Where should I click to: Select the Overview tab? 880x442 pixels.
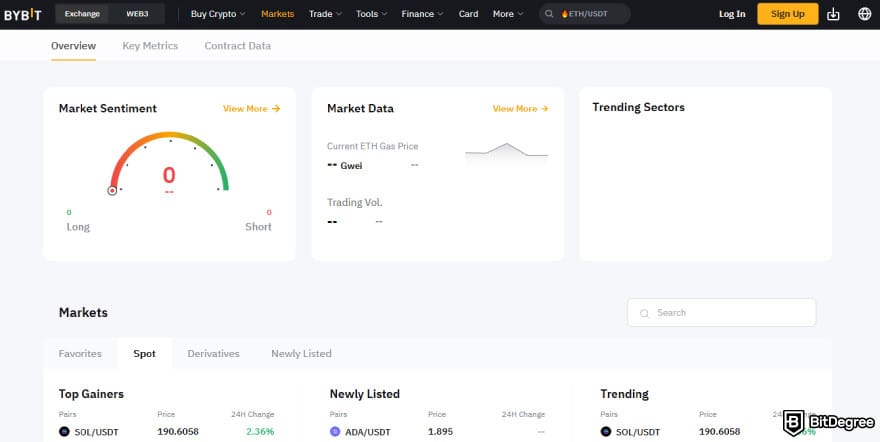point(74,46)
